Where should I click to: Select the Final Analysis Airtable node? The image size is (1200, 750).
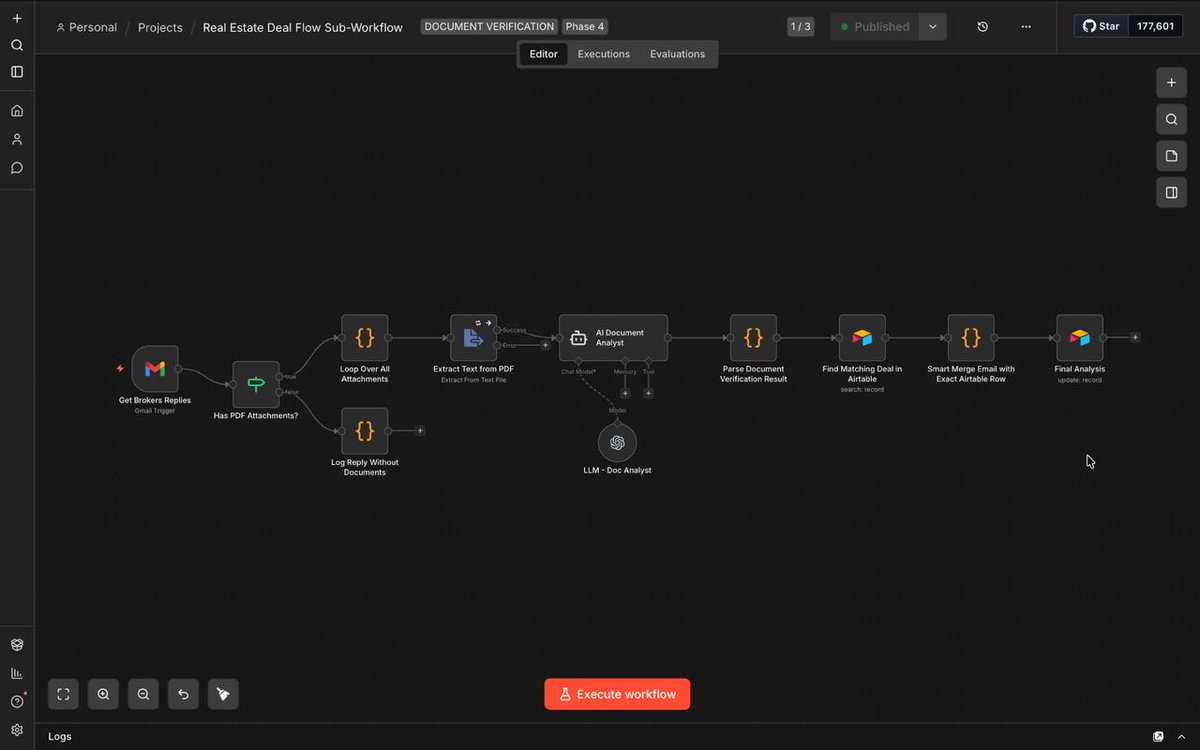pos(1080,338)
